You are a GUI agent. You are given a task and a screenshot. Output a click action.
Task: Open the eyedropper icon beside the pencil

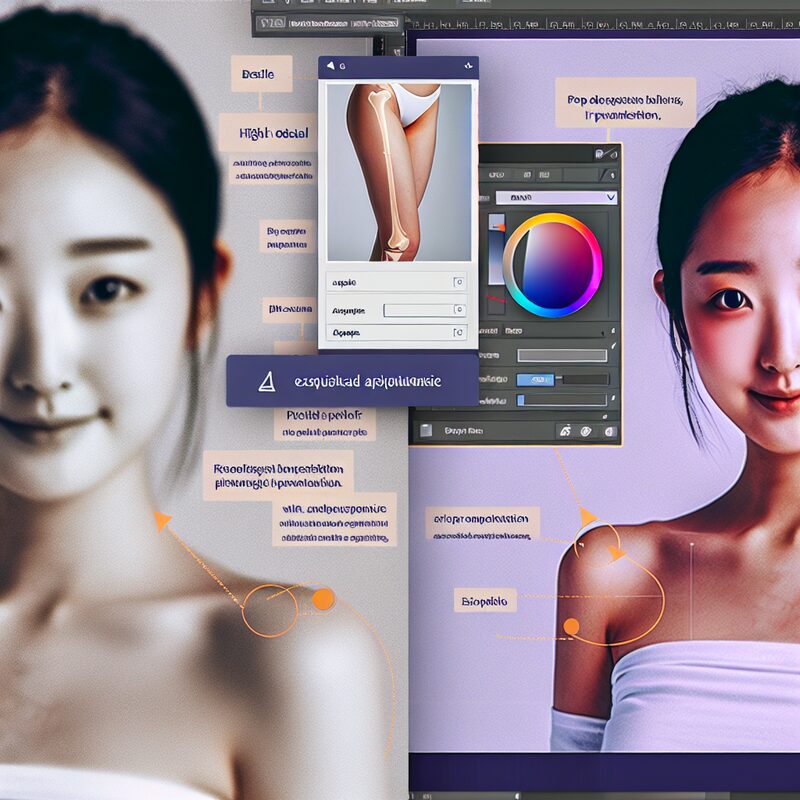click(615, 155)
